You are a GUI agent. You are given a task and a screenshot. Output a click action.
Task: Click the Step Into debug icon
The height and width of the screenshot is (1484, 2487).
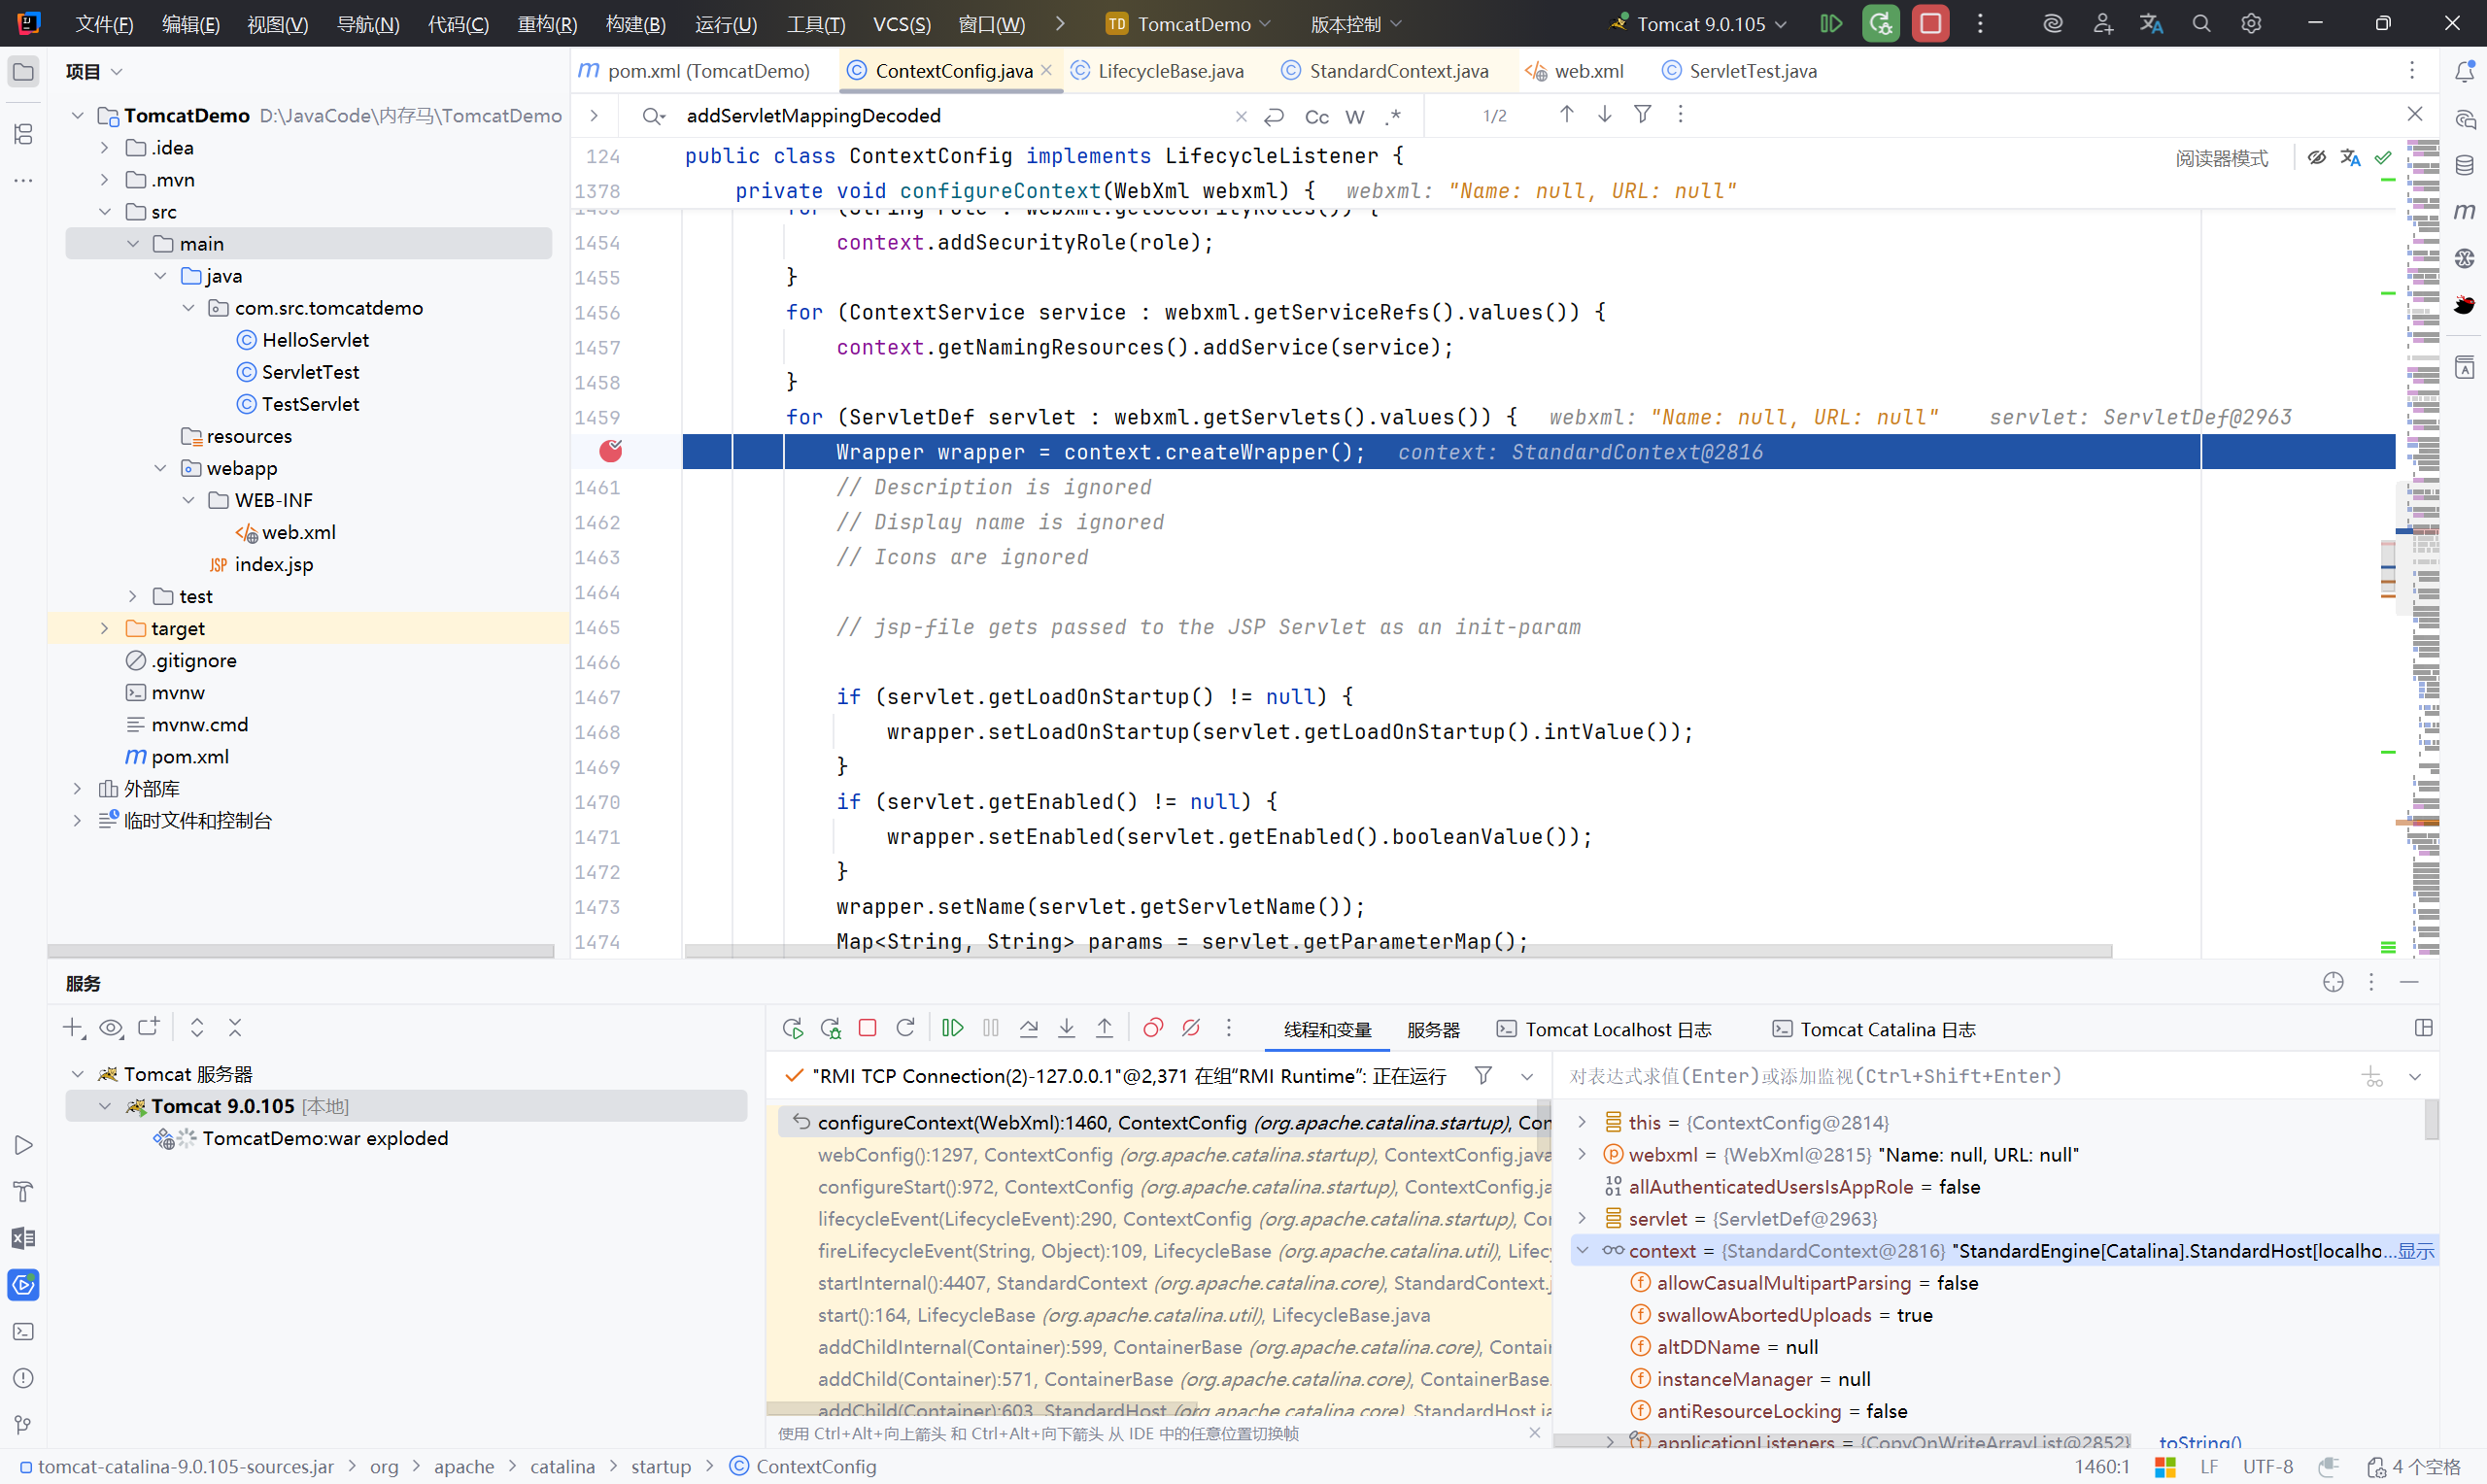tap(1066, 1028)
